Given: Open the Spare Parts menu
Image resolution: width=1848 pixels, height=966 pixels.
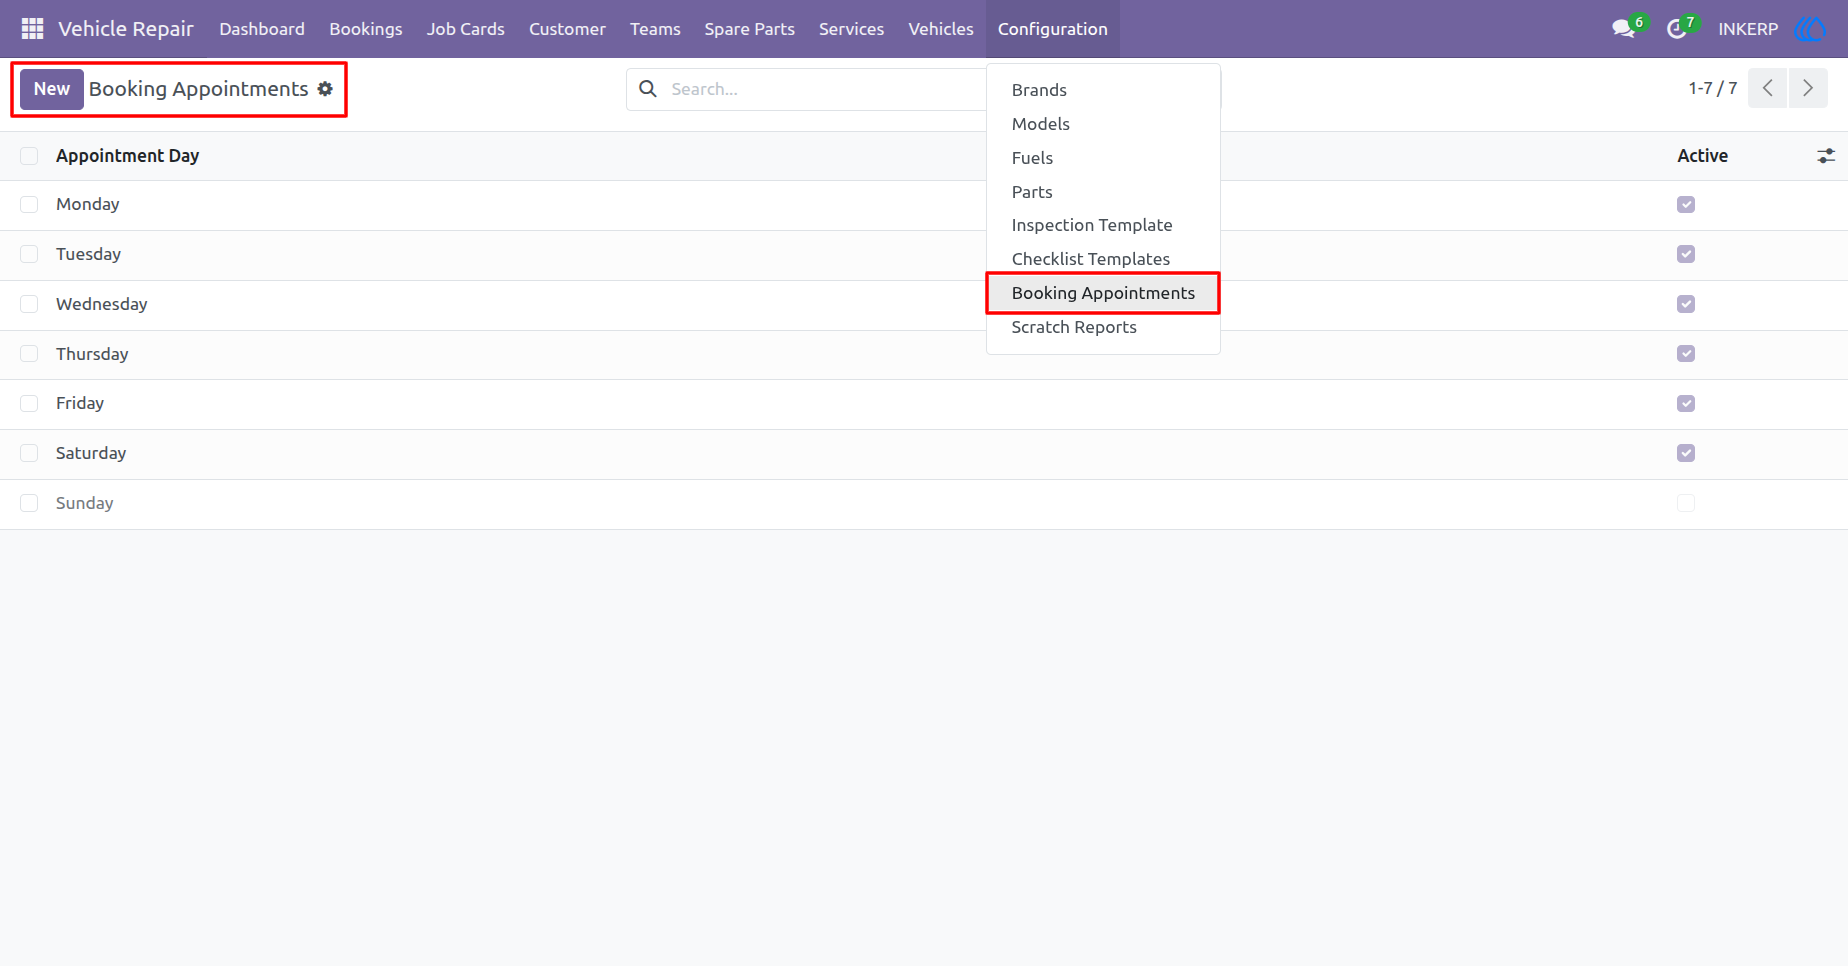Looking at the screenshot, I should (749, 29).
